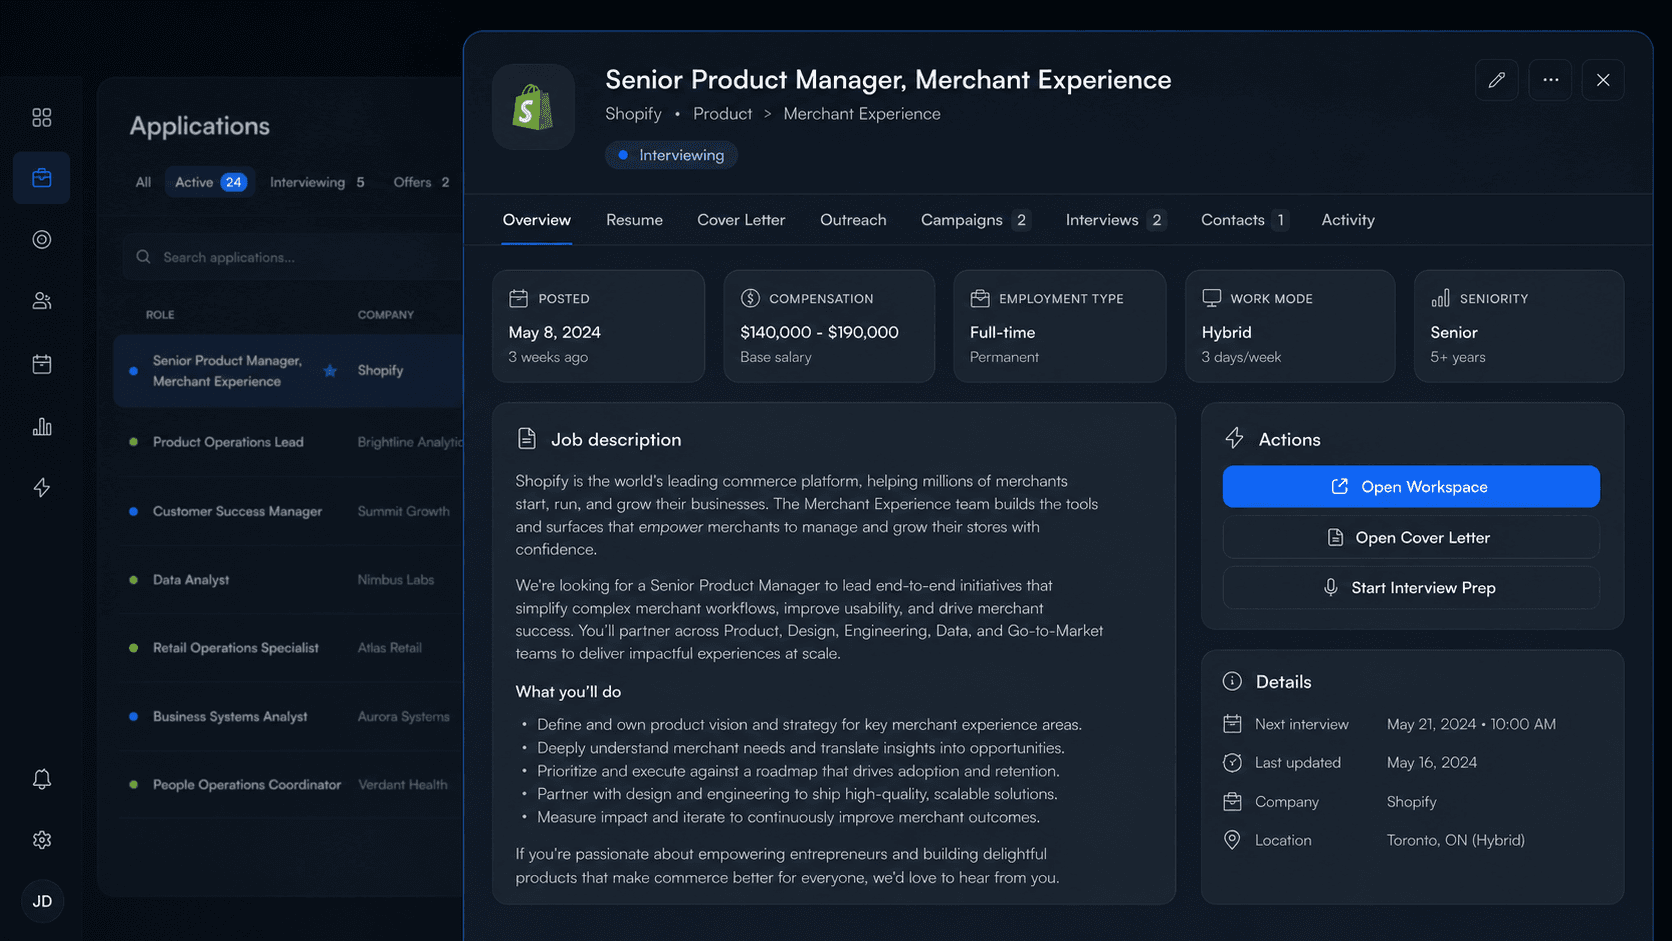This screenshot has height=941, width=1672.
Task: Open the analytics bar chart icon in sidebar
Action: [42, 427]
